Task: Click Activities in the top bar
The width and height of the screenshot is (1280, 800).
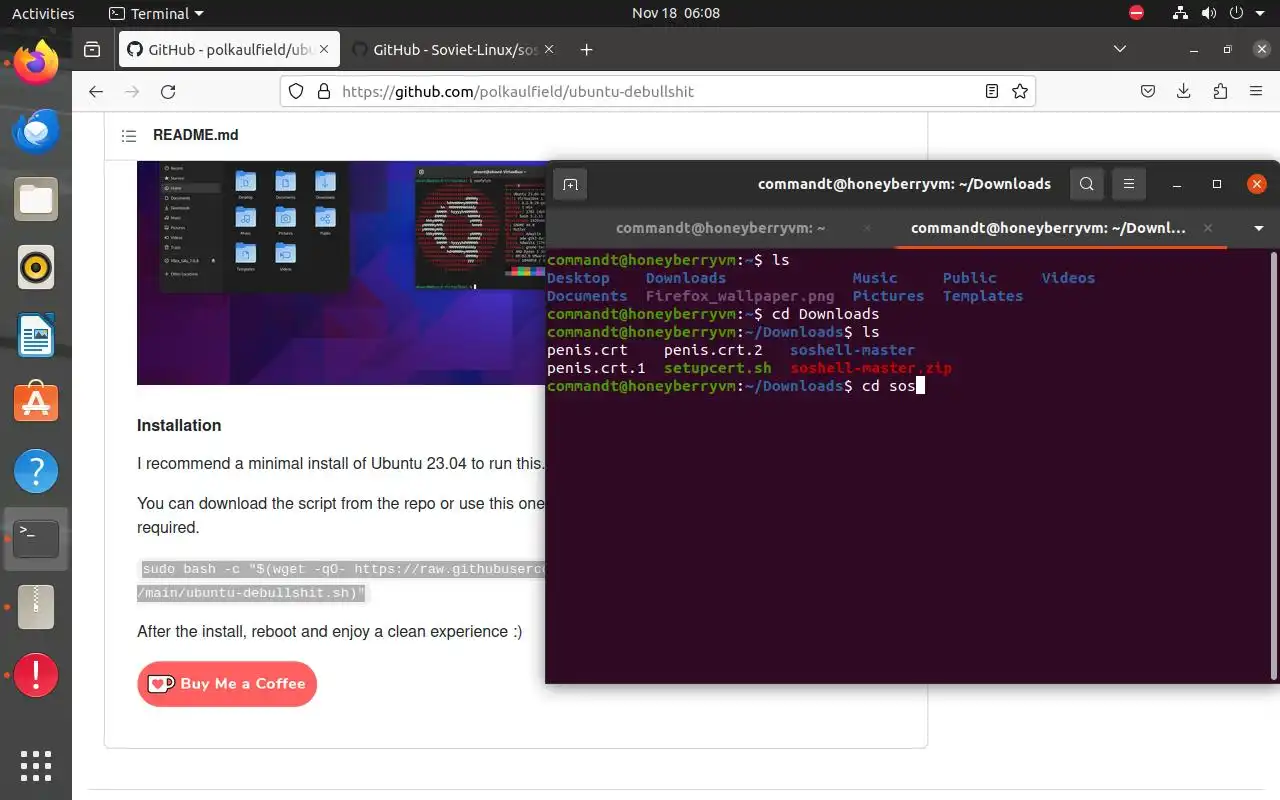Action: coord(43,13)
